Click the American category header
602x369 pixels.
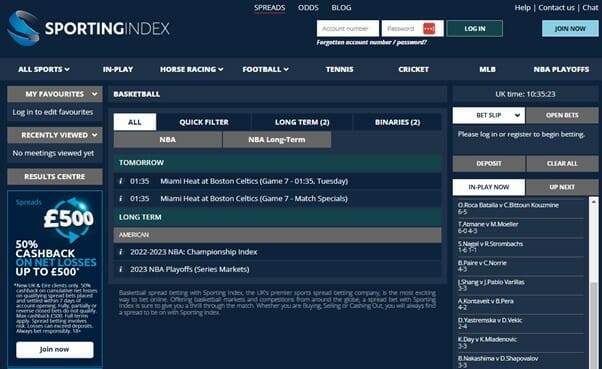[278, 235]
